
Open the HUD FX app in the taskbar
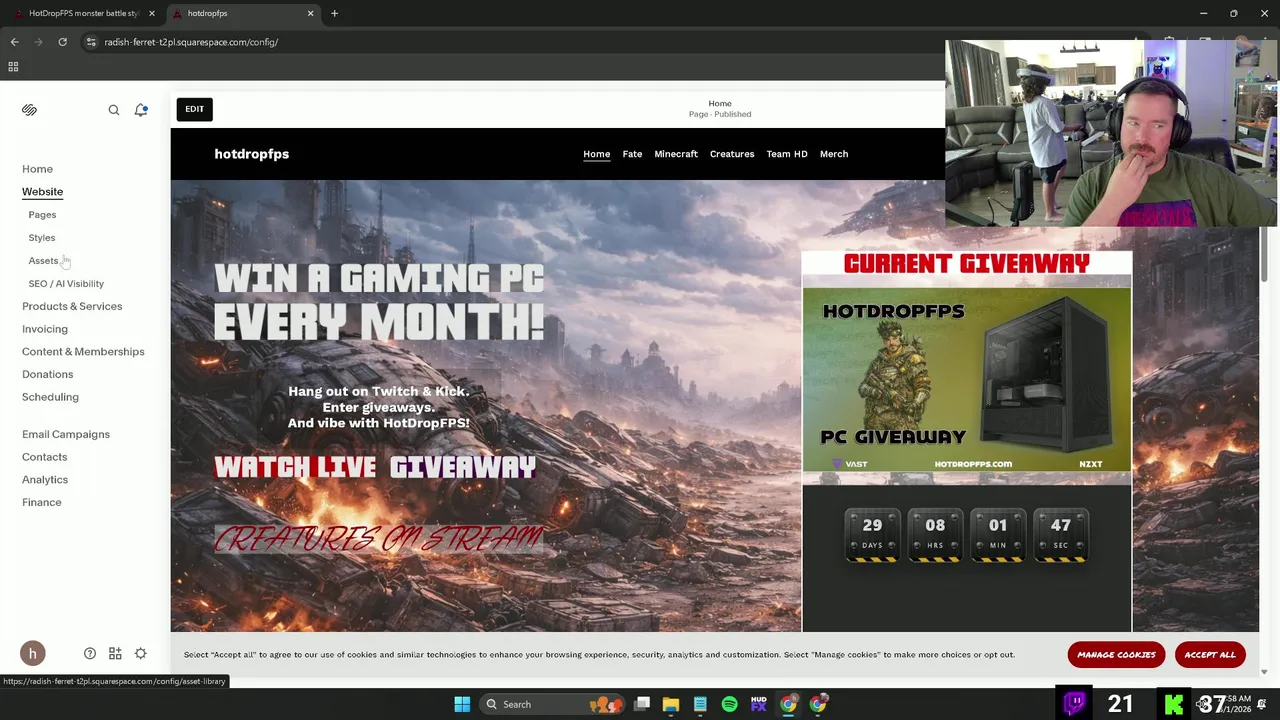pos(759,704)
